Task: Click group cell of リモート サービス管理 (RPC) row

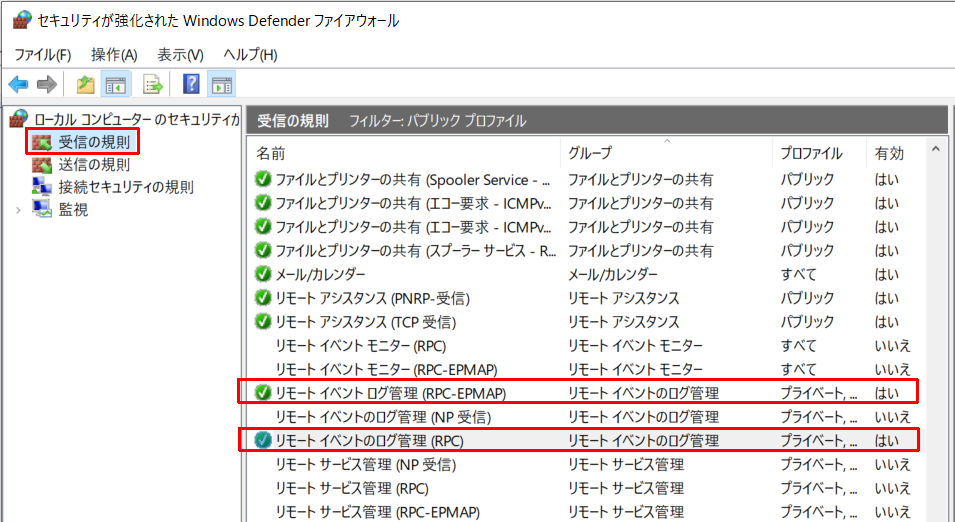Action: tap(626, 488)
